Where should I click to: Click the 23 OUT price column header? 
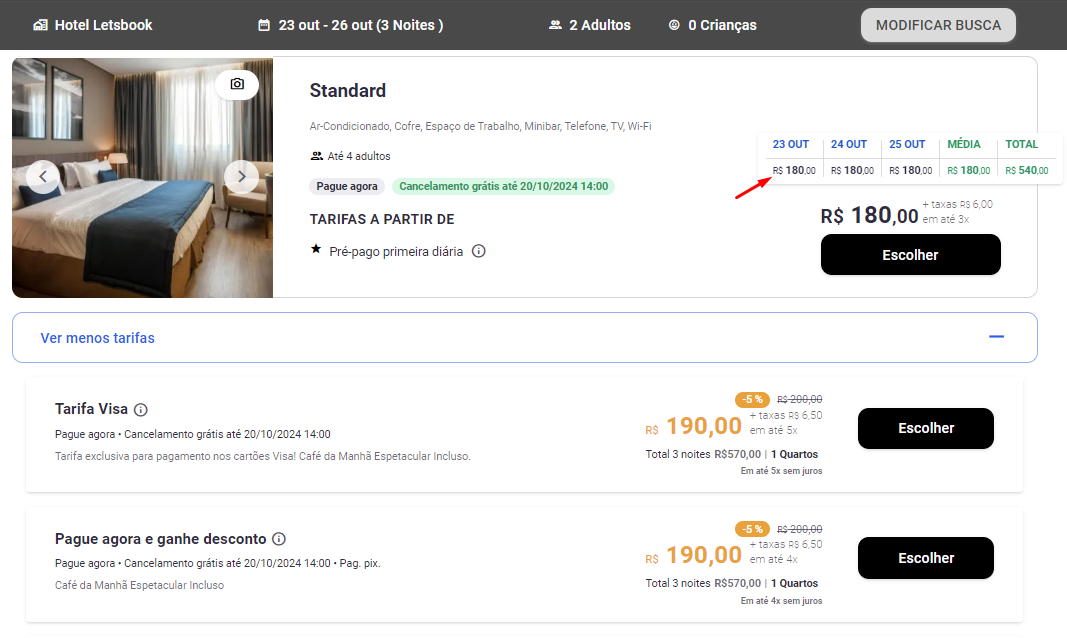pos(791,144)
